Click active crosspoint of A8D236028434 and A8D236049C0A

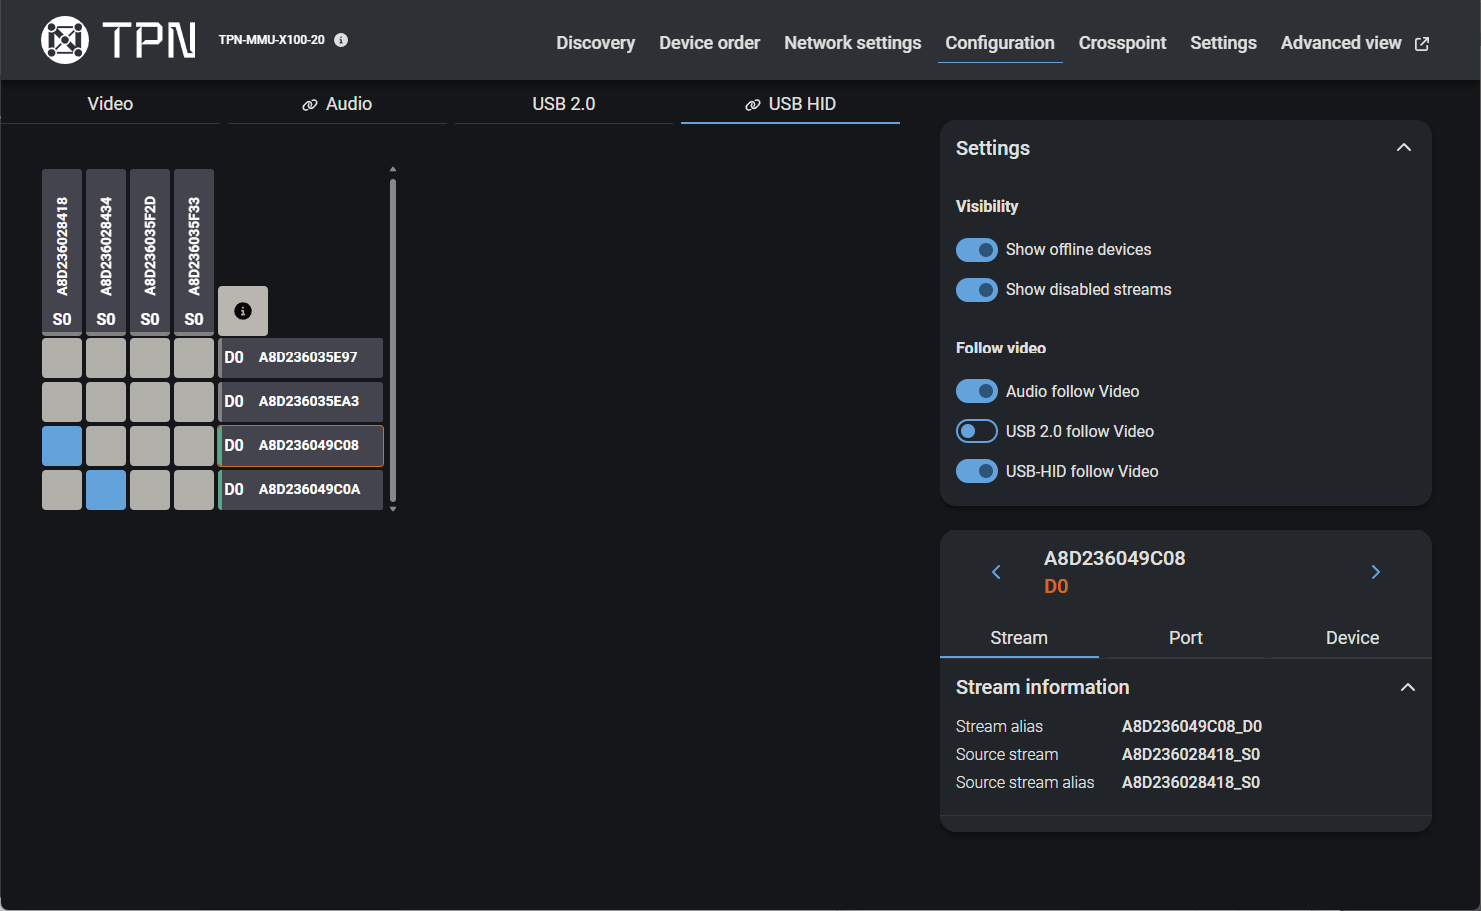(106, 490)
